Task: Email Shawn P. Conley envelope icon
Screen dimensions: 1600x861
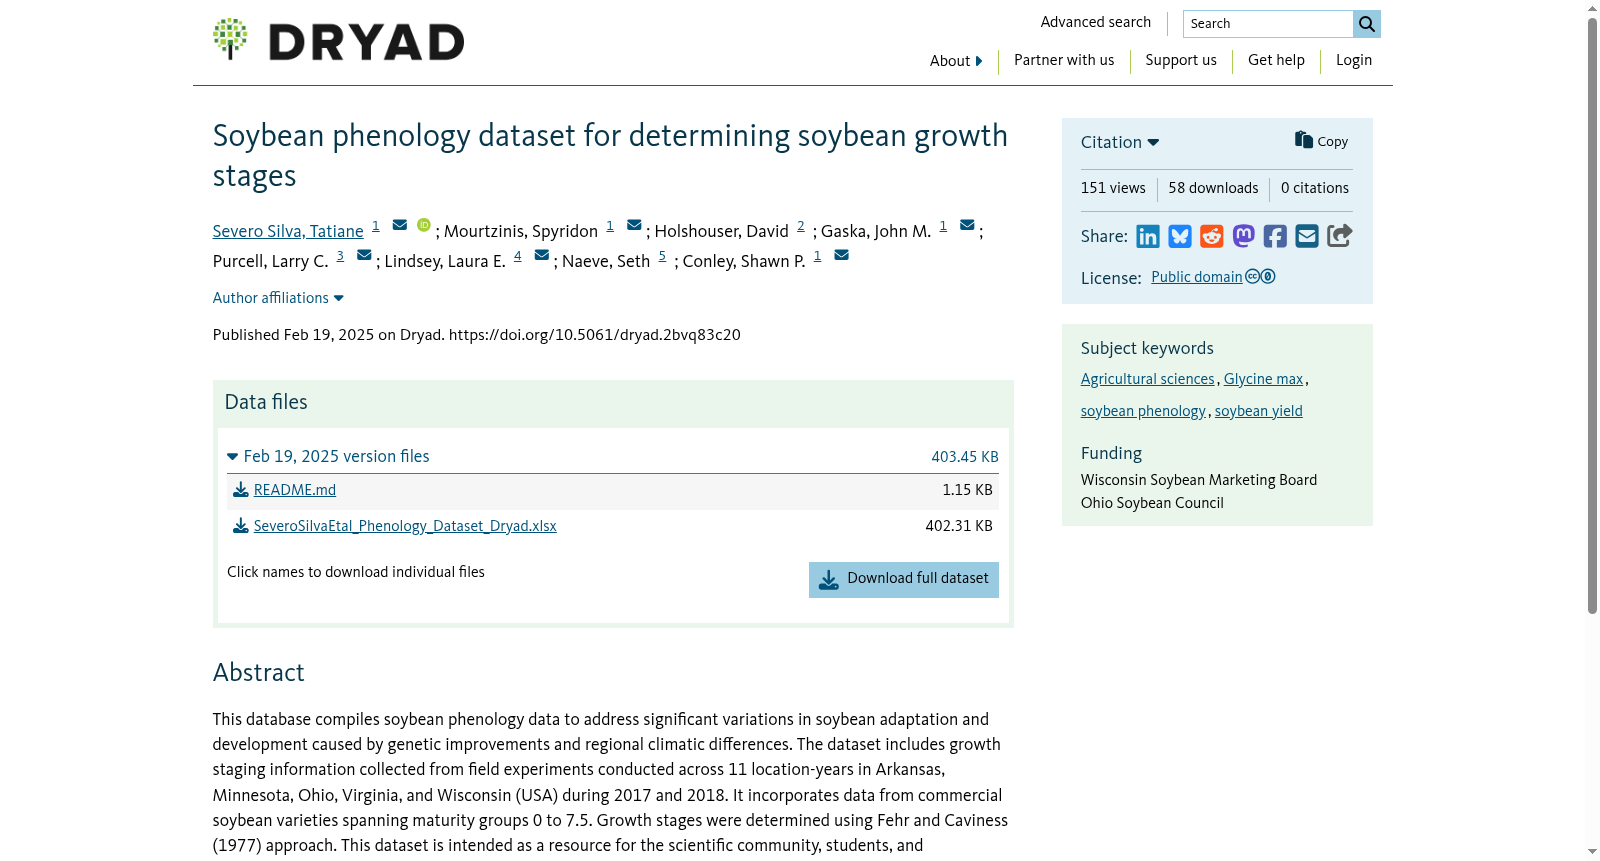Action: point(842,255)
